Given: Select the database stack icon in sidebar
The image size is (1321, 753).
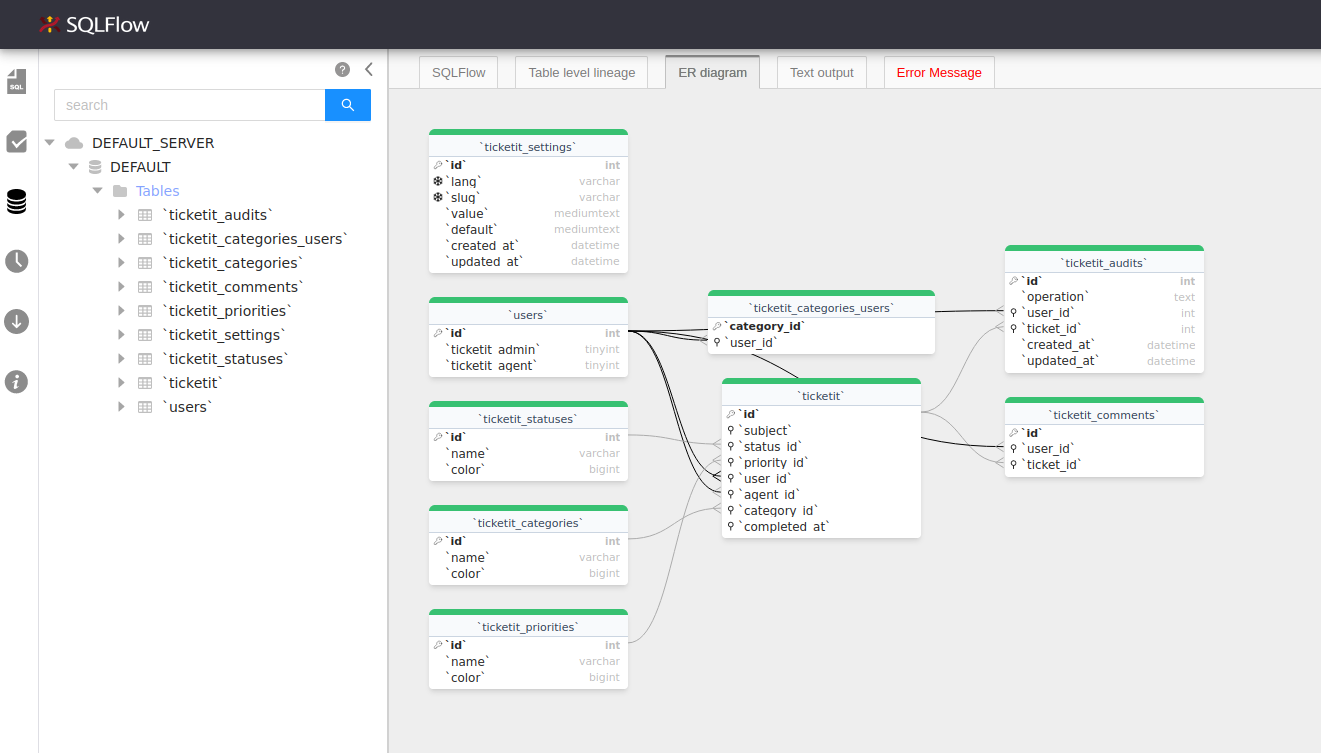Looking at the screenshot, I should pos(17,202).
